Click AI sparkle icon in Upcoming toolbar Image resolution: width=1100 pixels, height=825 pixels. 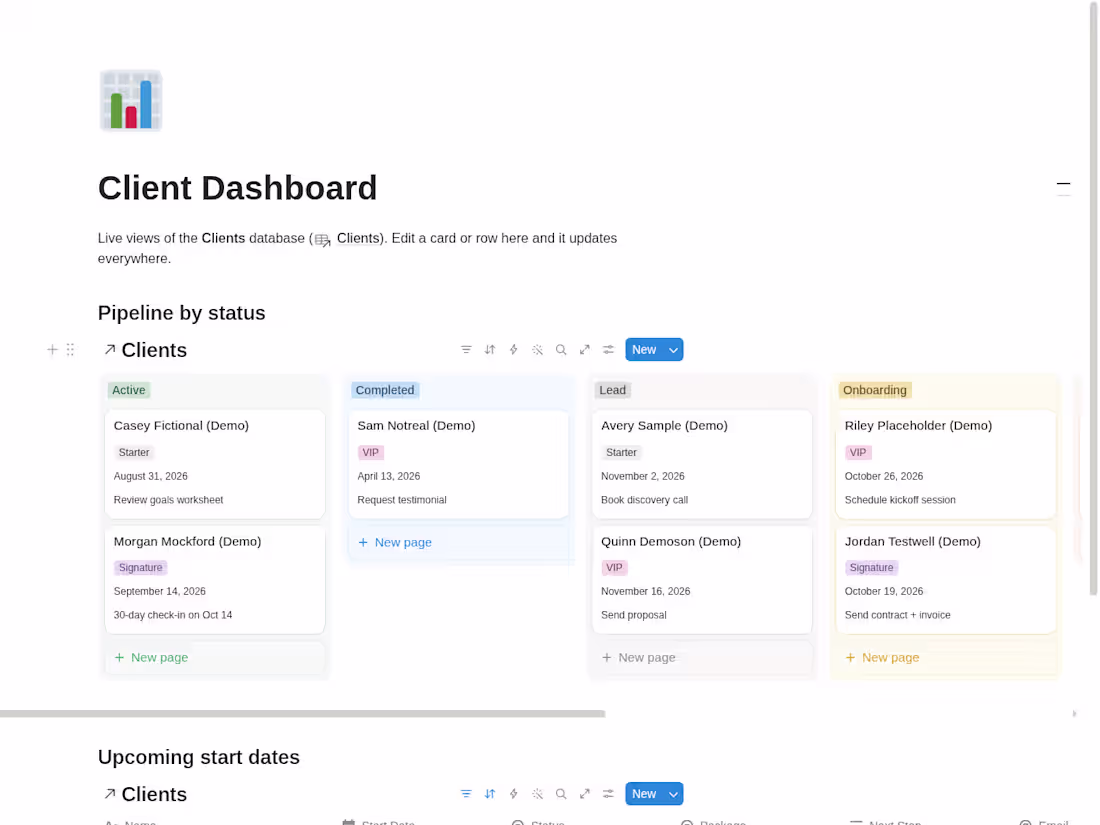(x=537, y=793)
